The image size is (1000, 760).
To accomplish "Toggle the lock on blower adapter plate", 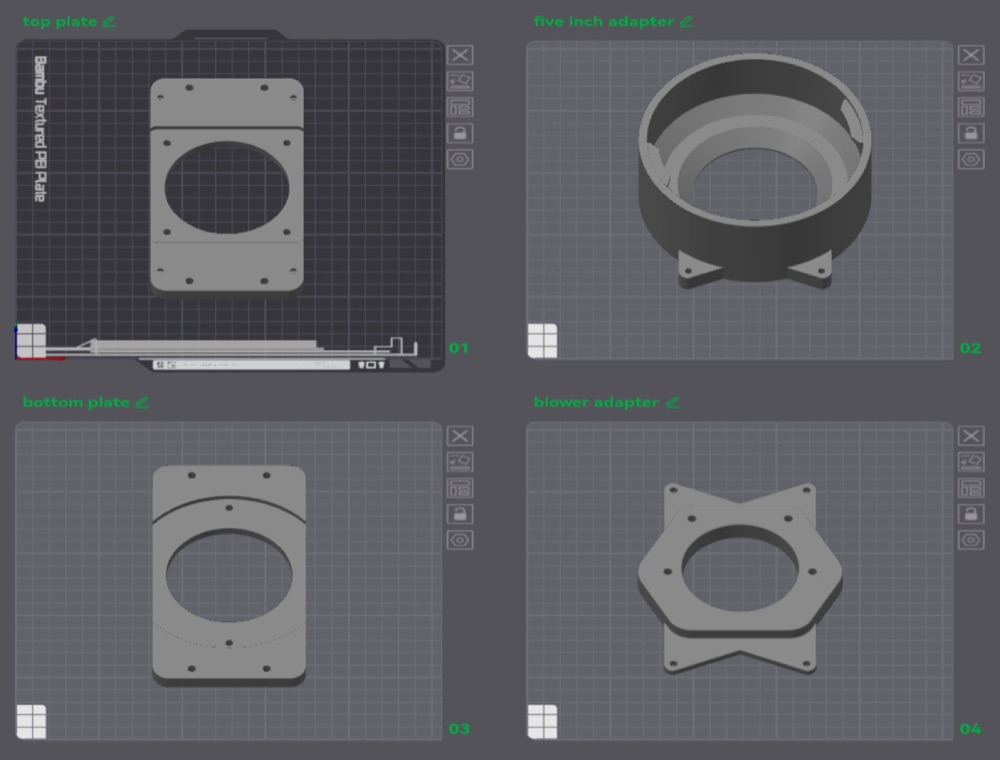I will [971, 514].
